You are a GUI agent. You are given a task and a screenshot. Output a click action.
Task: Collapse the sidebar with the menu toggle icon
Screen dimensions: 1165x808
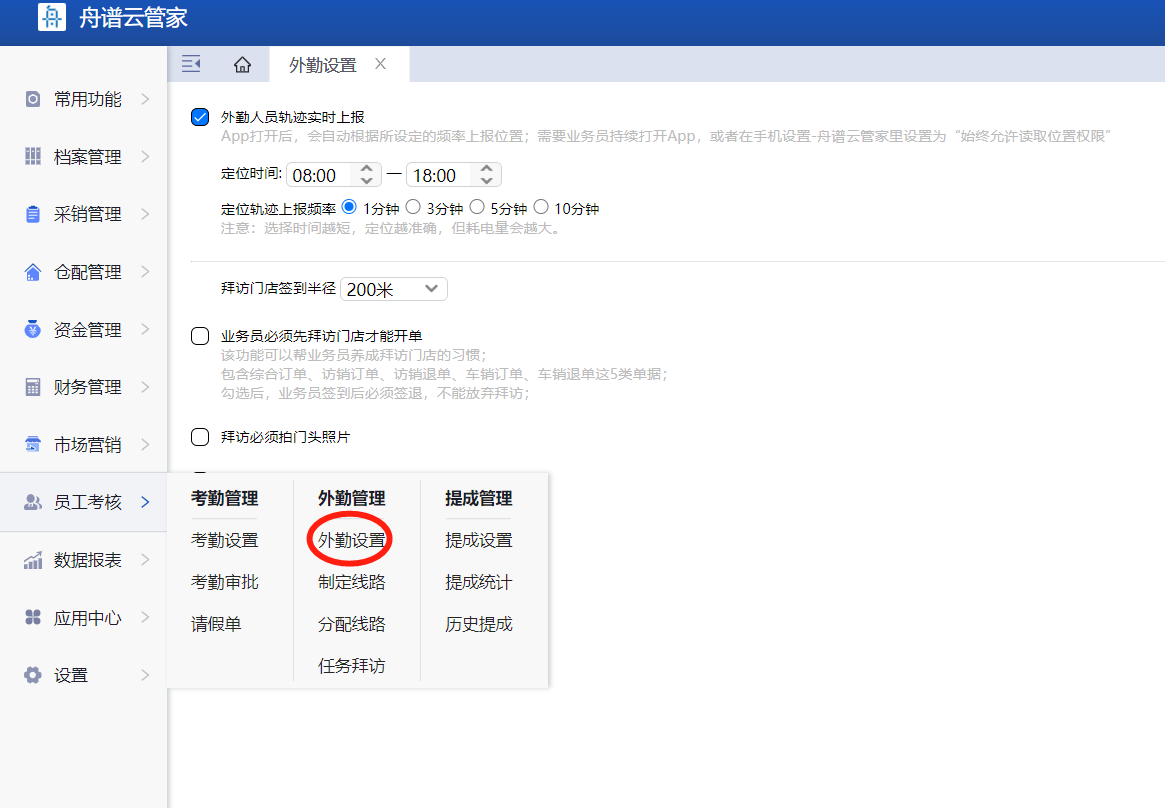pos(191,65)
